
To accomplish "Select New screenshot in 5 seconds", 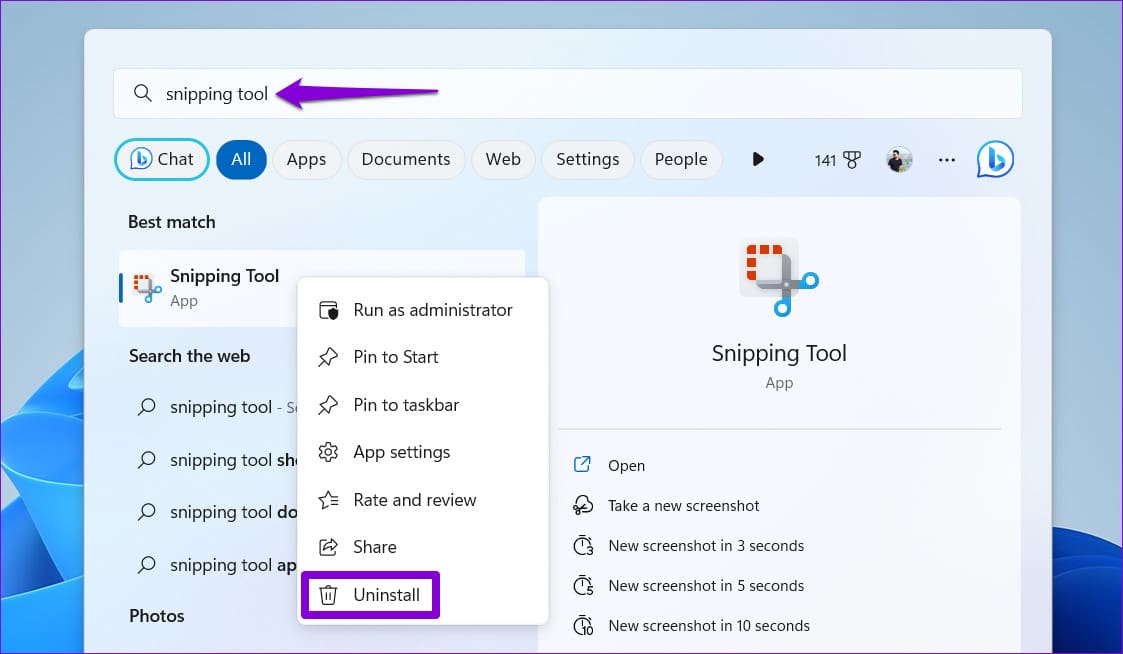I will (706, 586).
